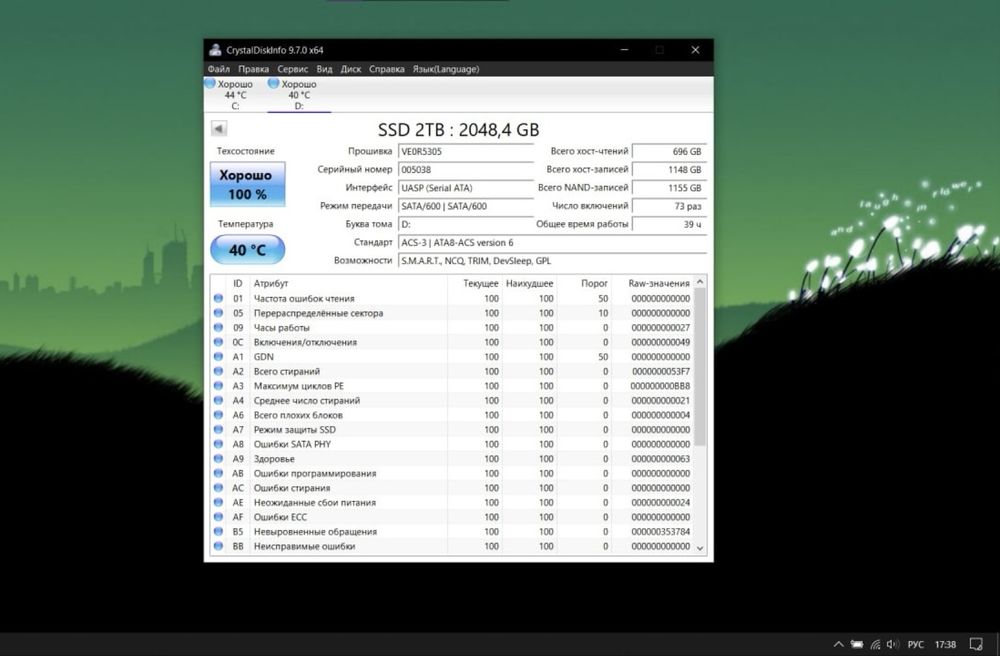Open the notification center icon in taskbar
The height and width of the screenshot is (656, 1000).
[x=976, y=645]
